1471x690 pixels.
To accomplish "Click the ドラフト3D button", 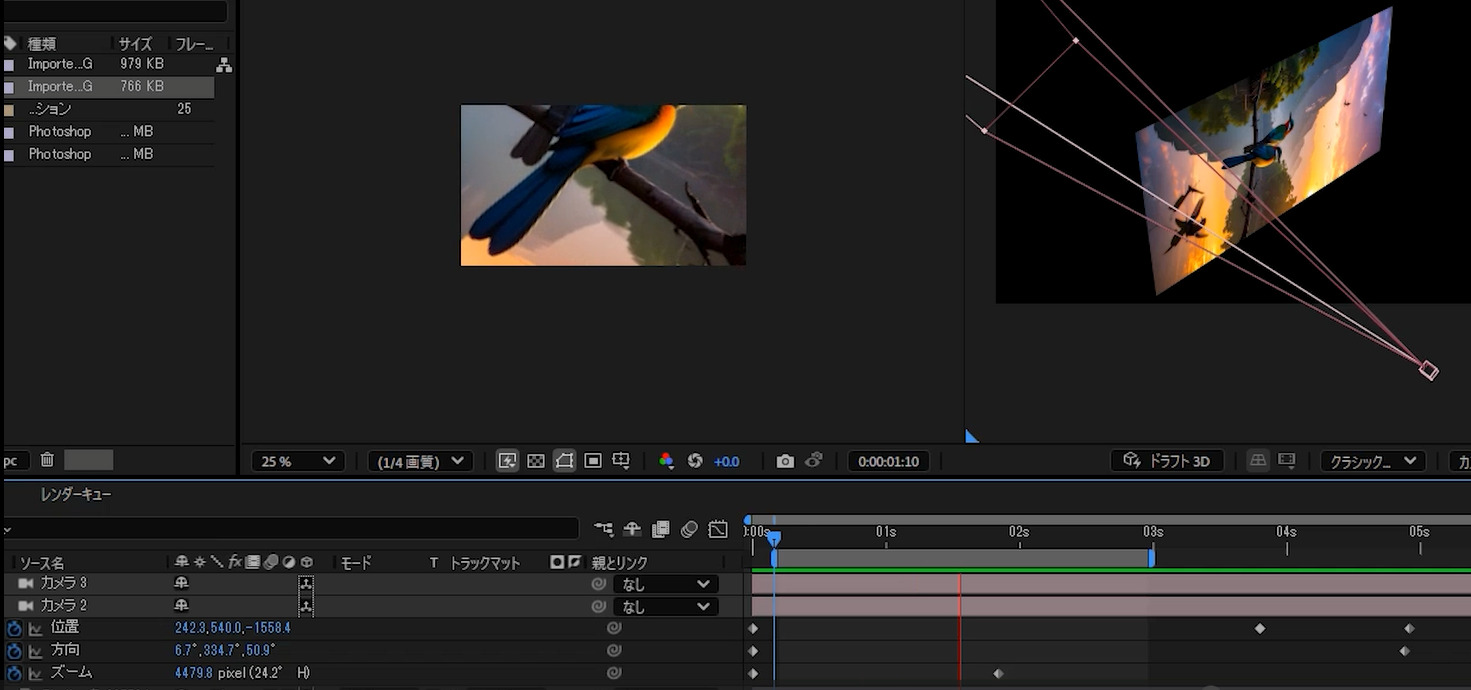I will click(1166, 460).
